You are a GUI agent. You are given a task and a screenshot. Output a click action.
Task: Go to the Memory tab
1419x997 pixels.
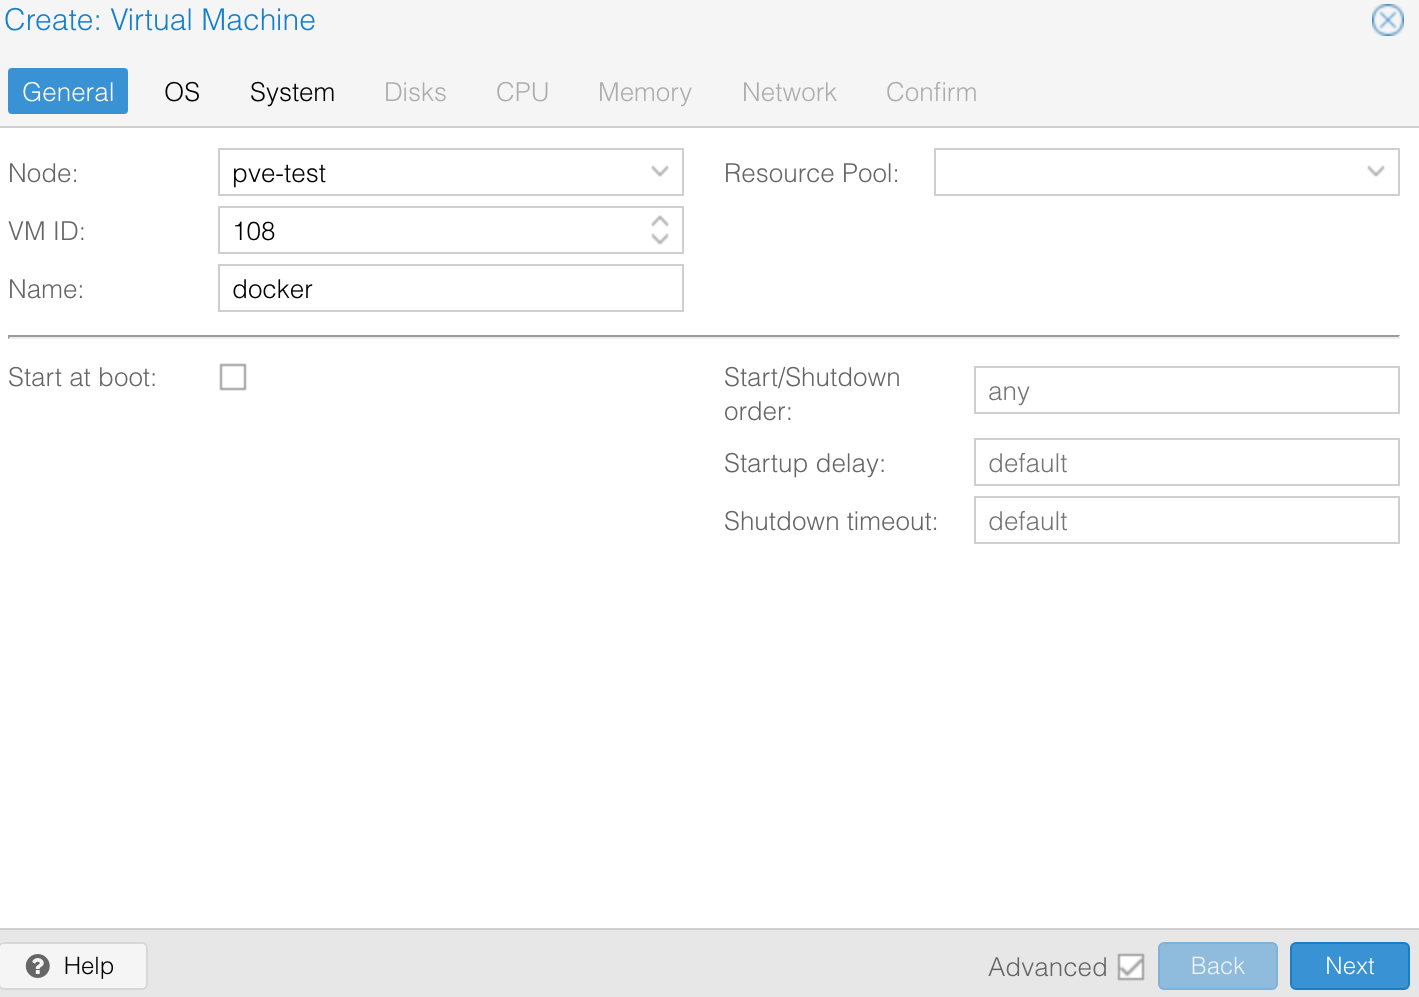click(644, 91)
